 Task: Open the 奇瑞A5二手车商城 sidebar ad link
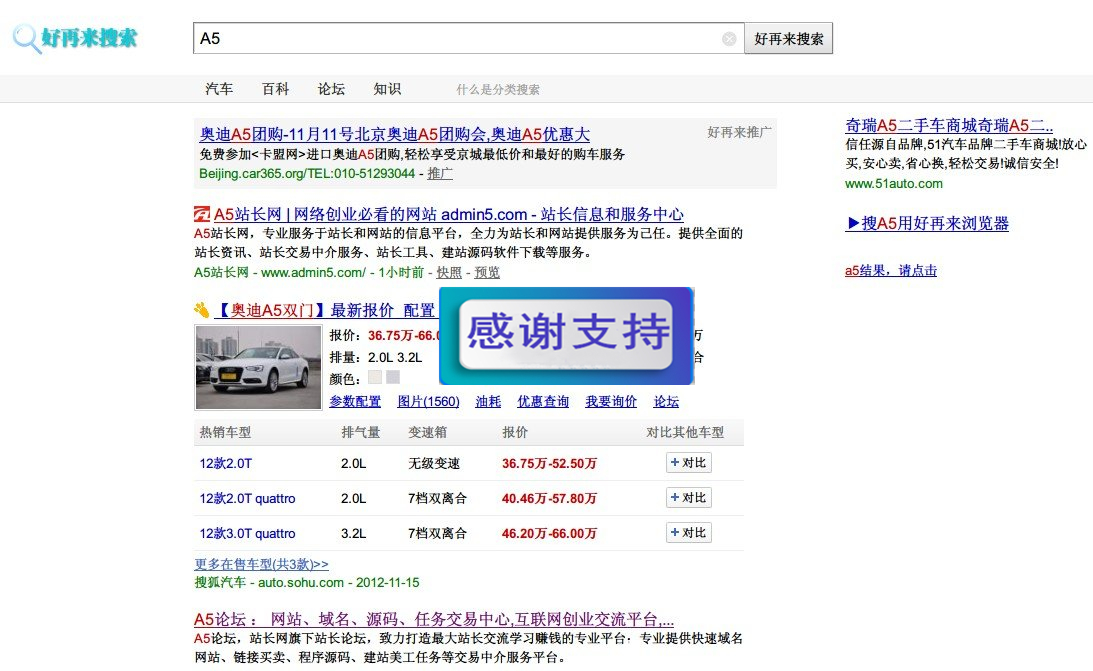pos(949,125)
